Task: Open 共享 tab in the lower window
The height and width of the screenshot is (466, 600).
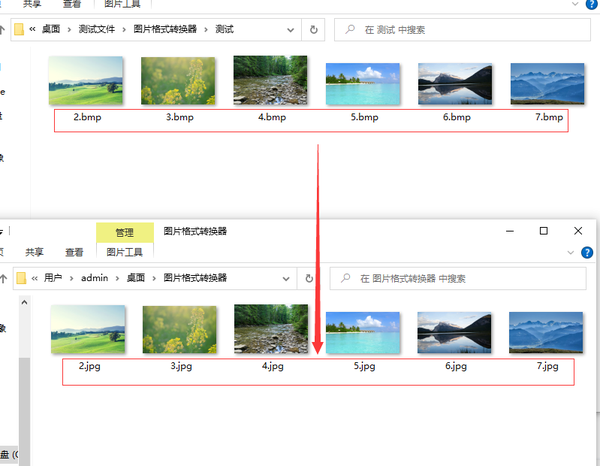Action: tap(35, 253)
